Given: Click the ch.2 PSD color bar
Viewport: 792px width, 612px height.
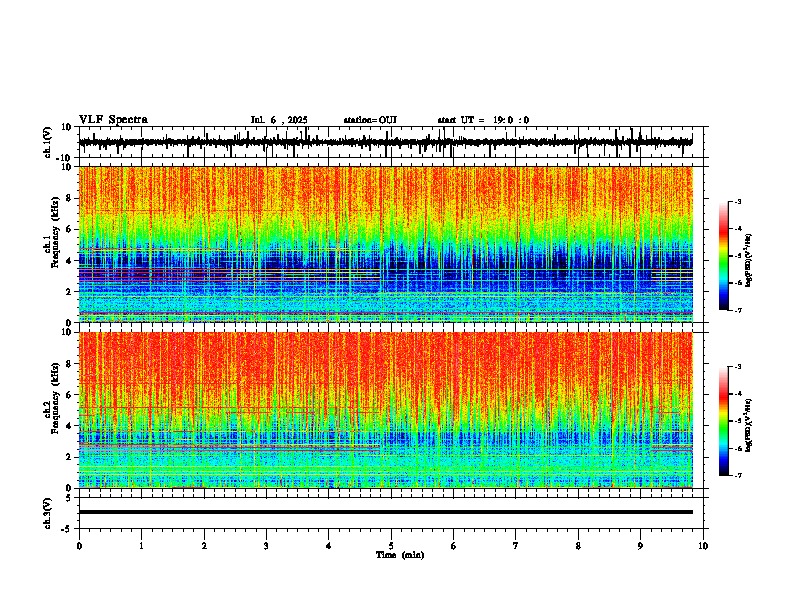Looking at the screenshot, I should [723, 421].
